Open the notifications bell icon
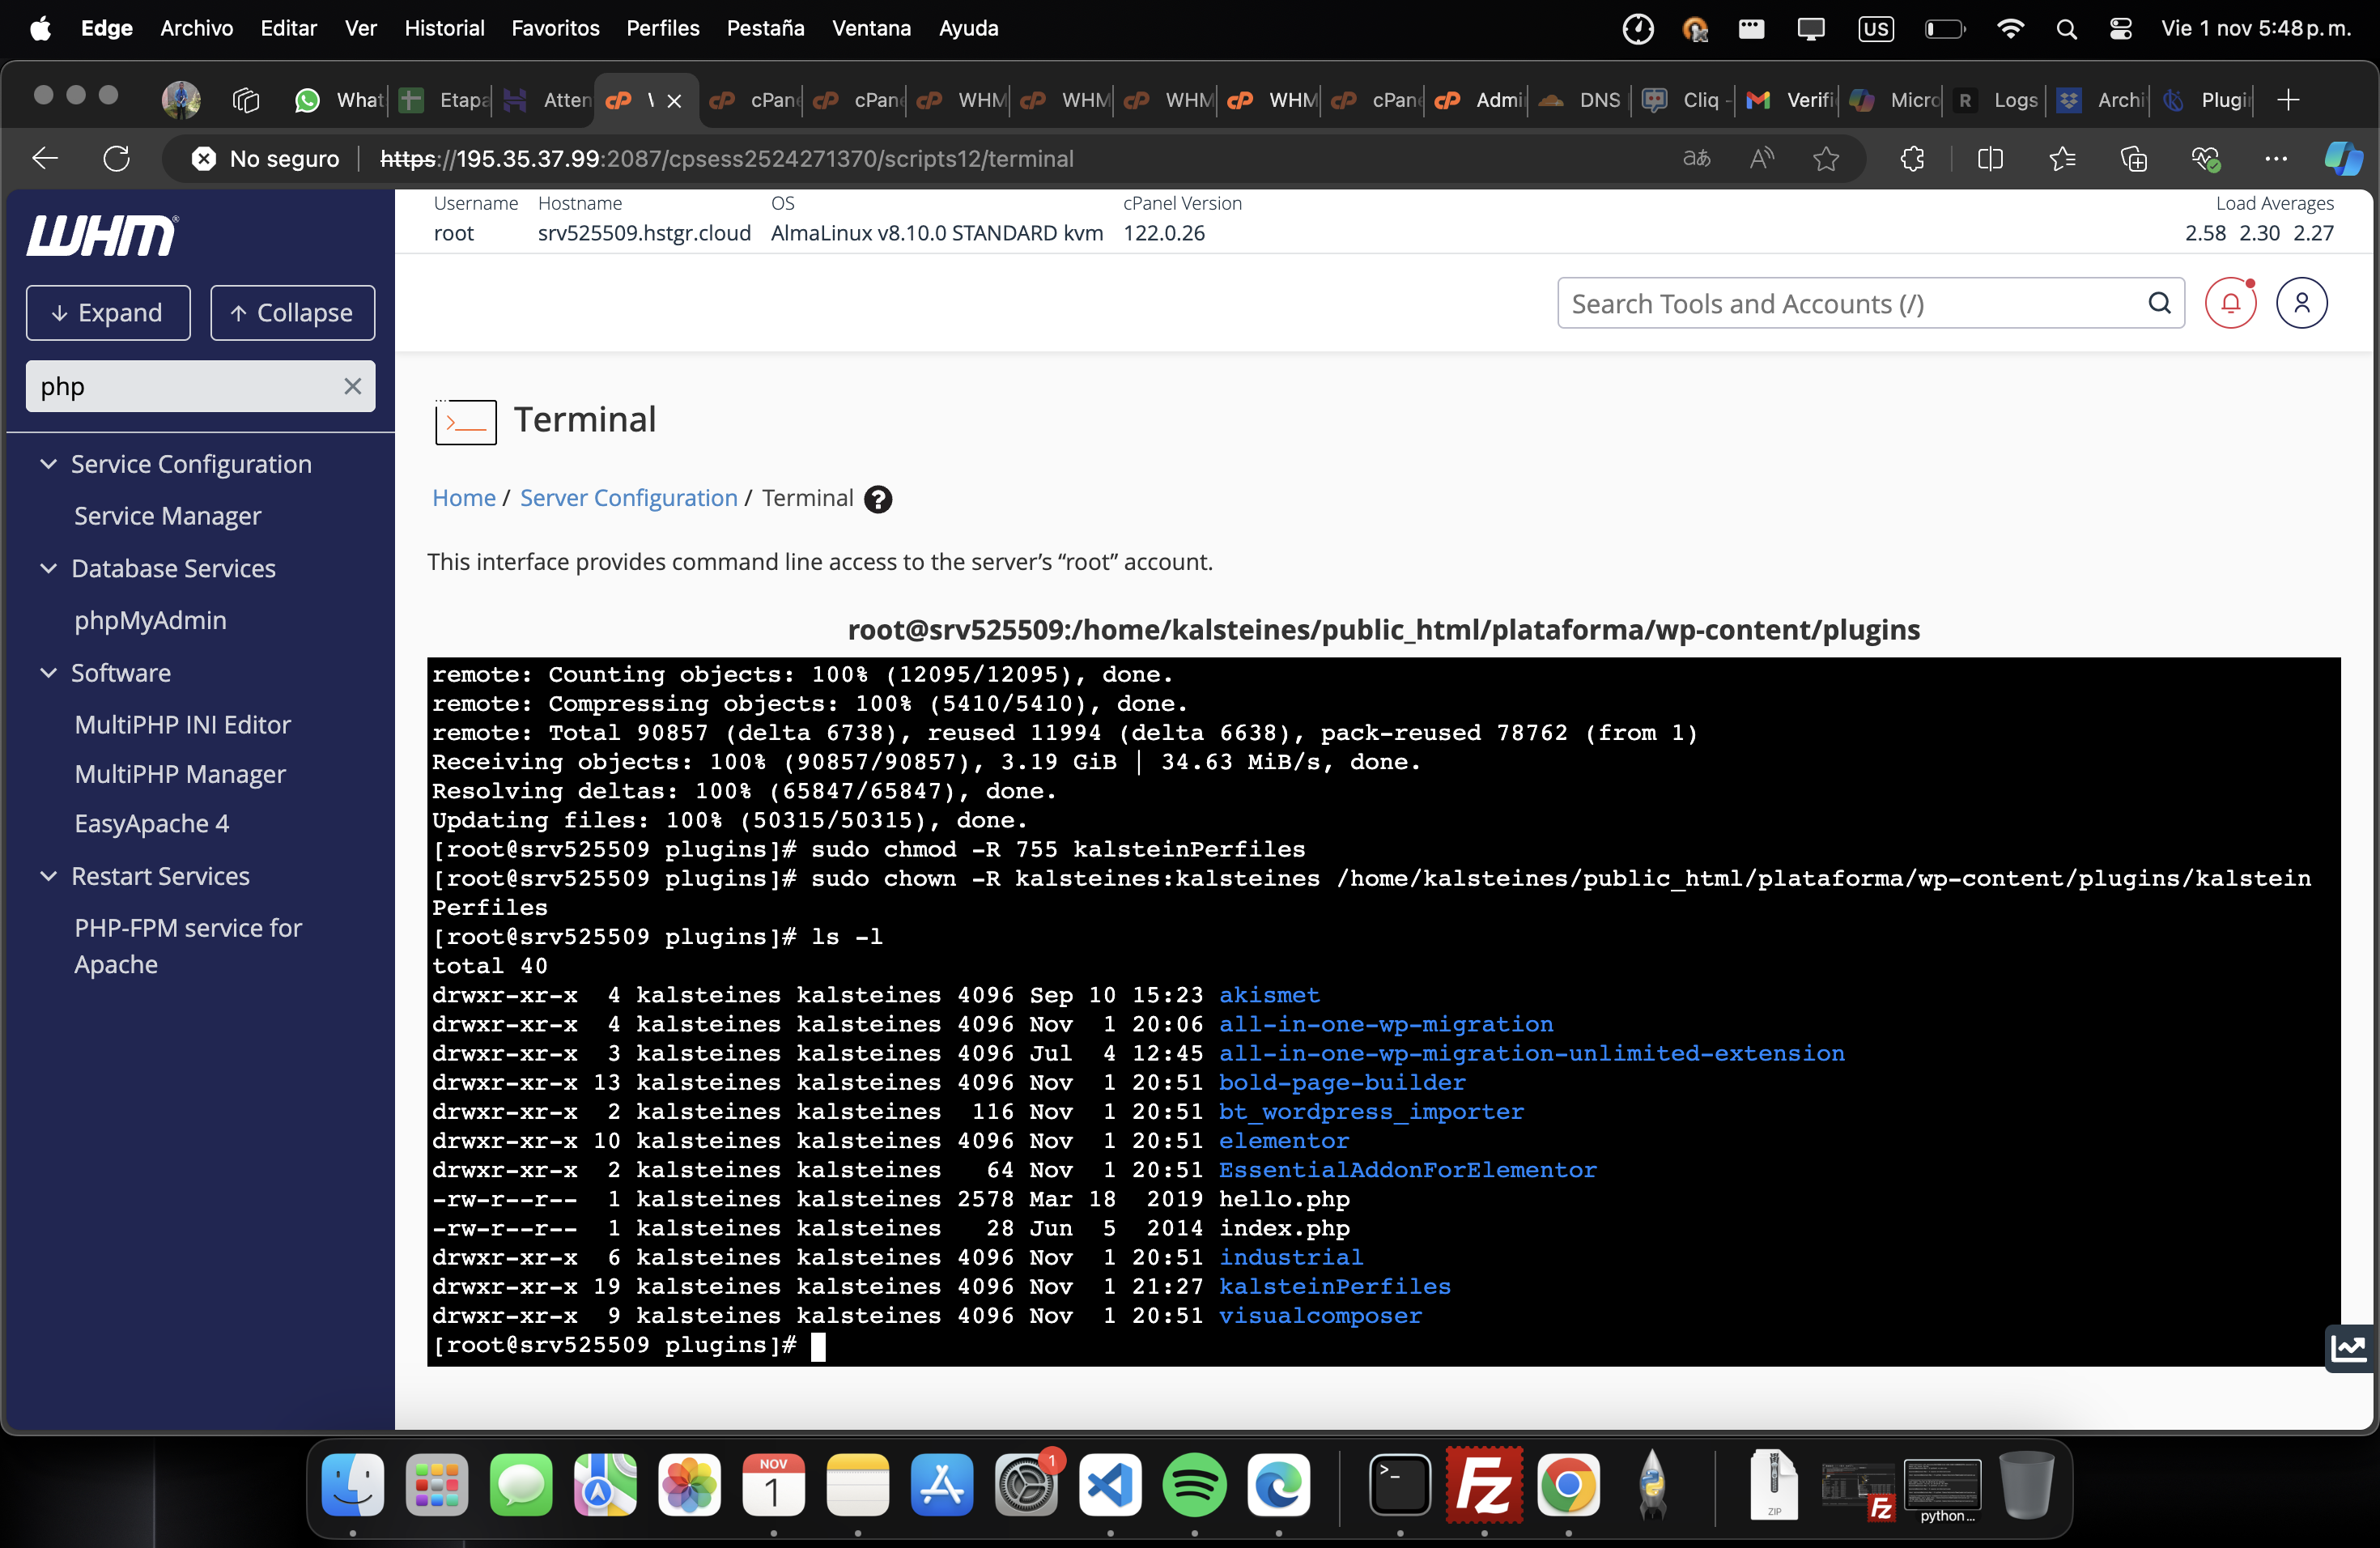 pyautogui.click(x=2230, y=303)
